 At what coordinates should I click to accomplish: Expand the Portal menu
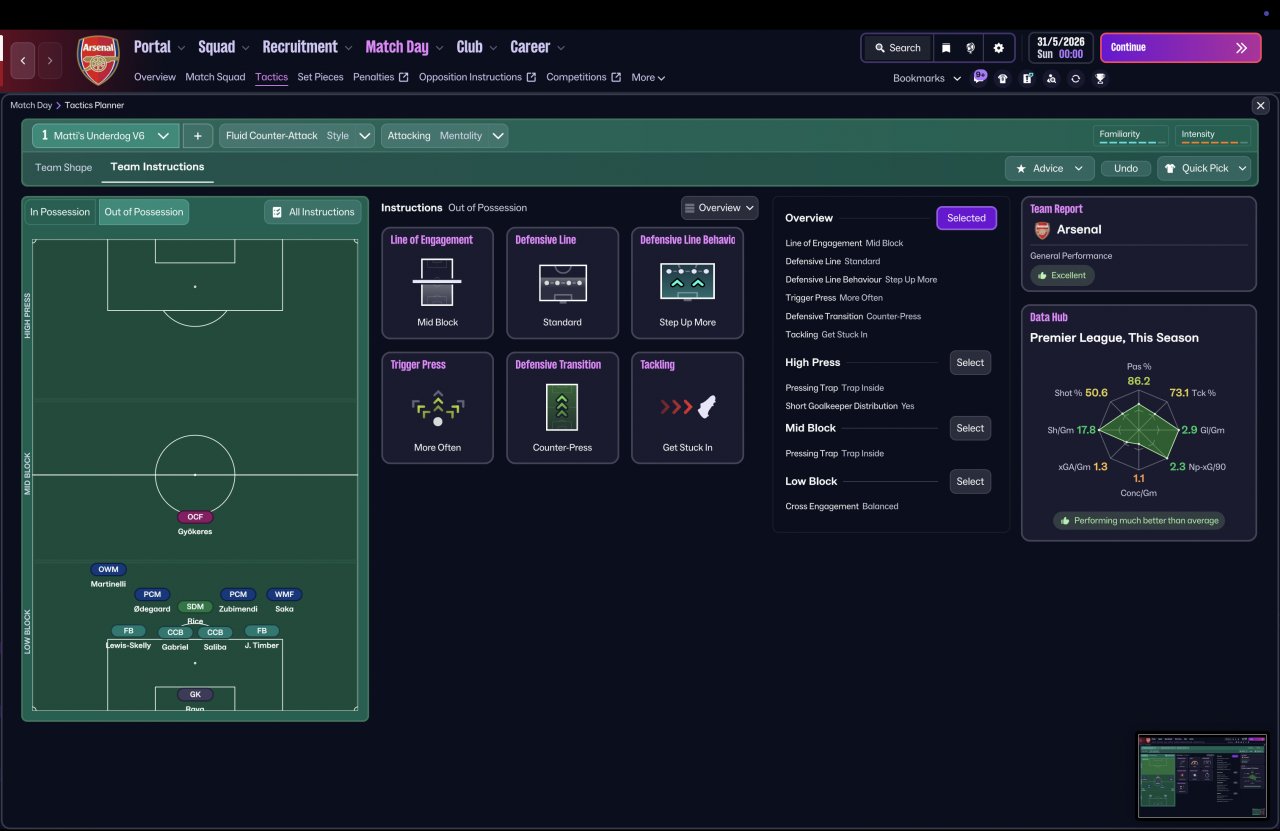(159, 47)
